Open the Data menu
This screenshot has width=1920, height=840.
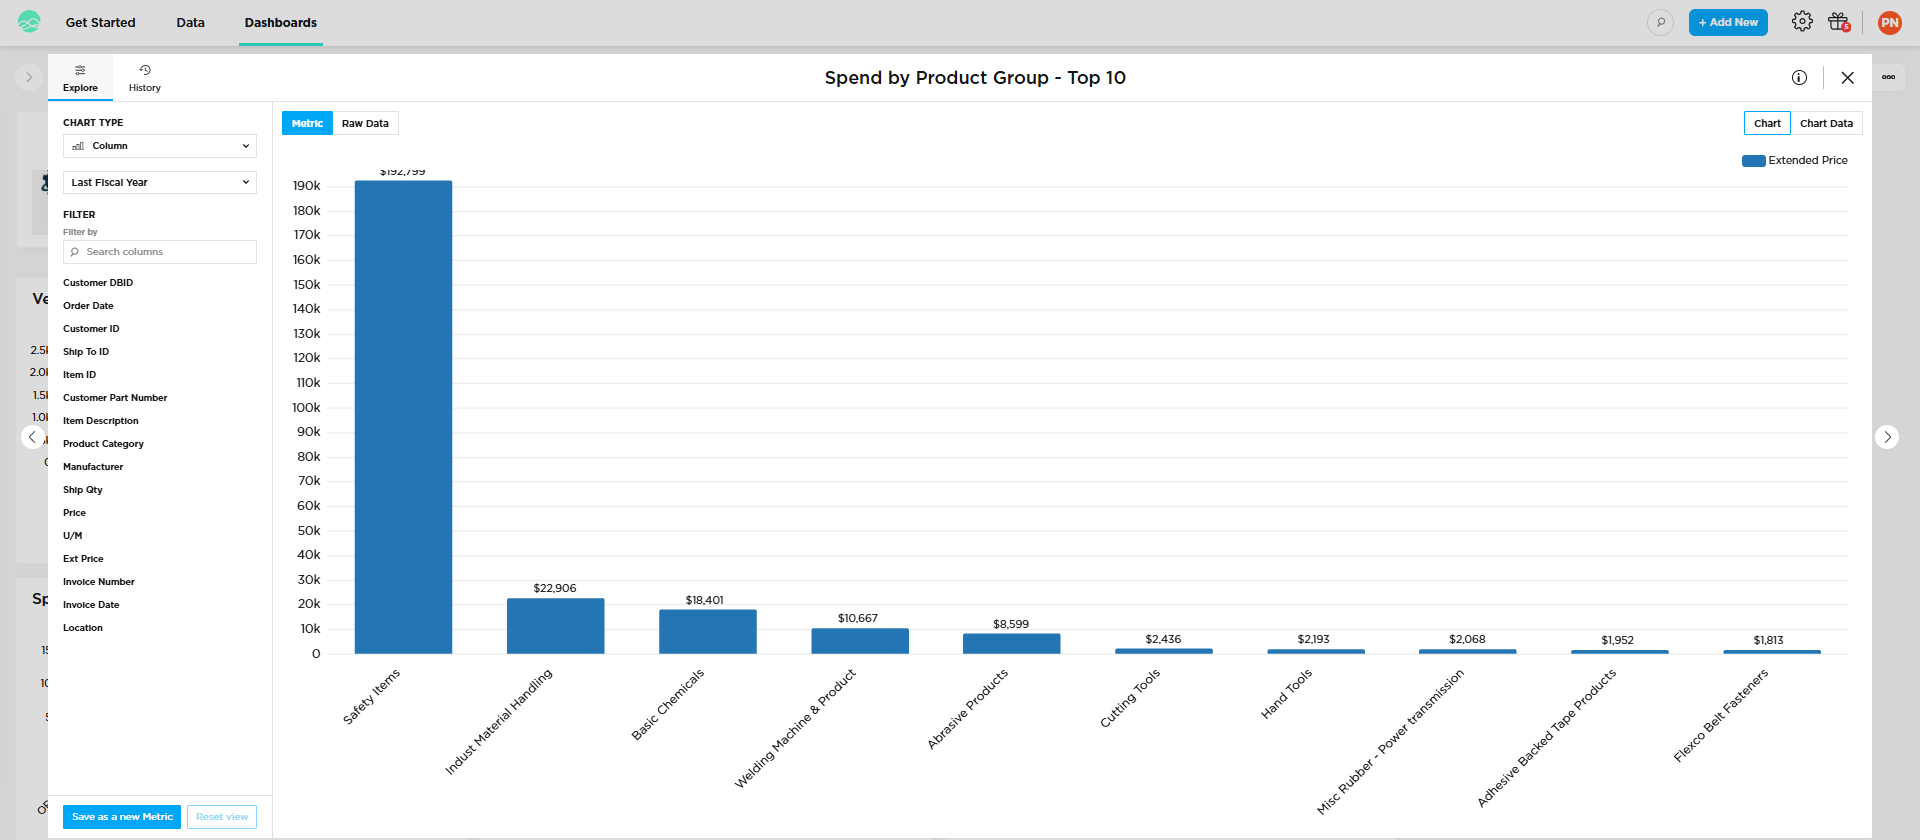(190, 22)
